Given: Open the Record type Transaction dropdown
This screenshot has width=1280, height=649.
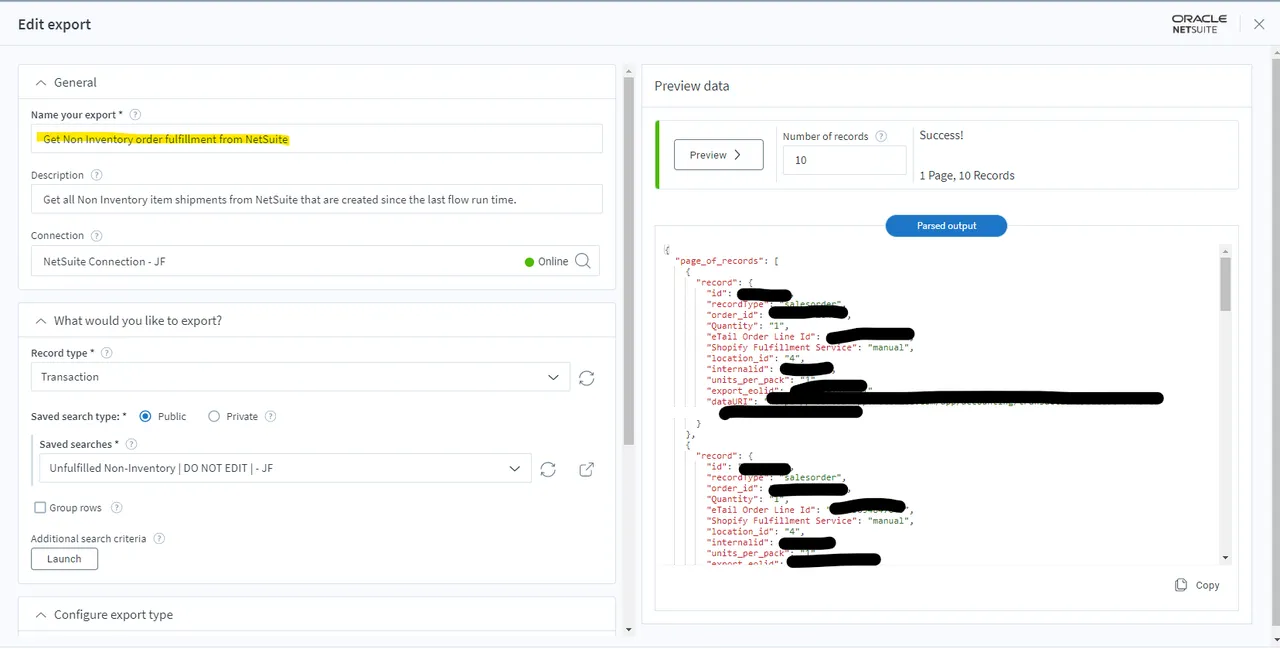Looking at the screenshot, I should 300,377.
